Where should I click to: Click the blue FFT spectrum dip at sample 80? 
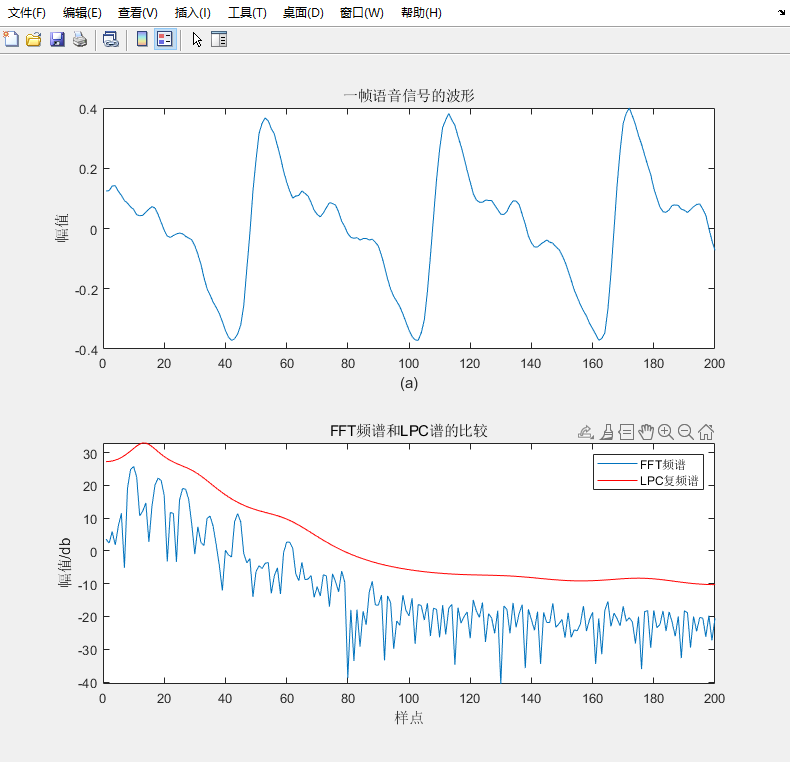(348, 678)
